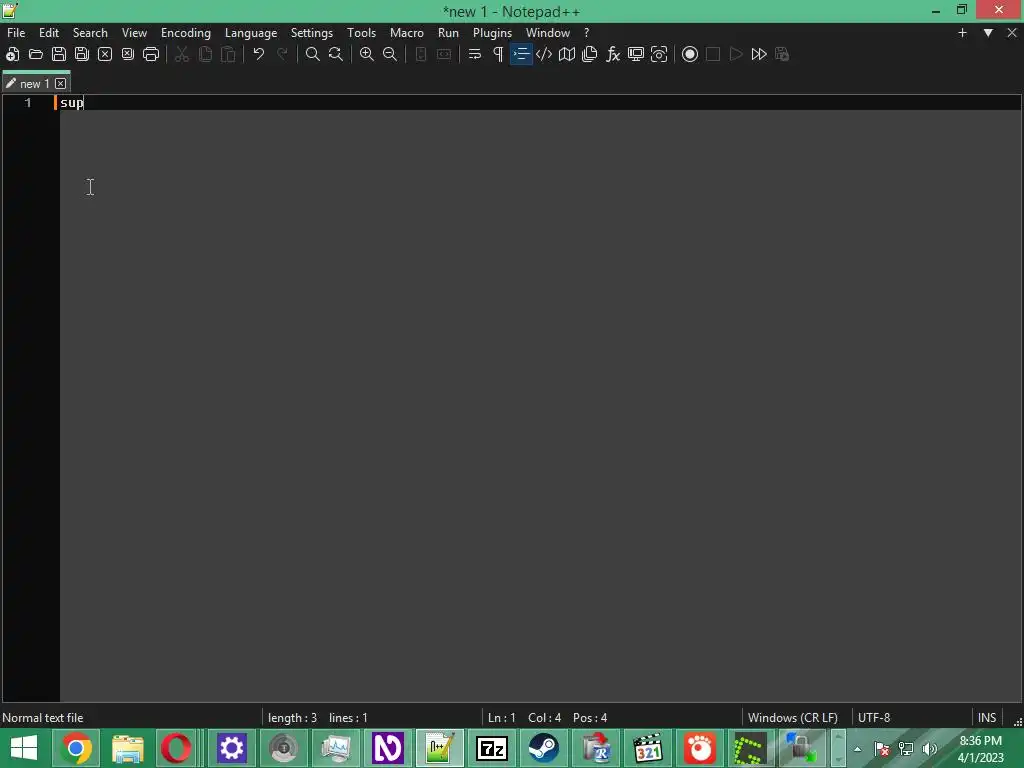Open the Encoding menu

click(x=186, y=33)
